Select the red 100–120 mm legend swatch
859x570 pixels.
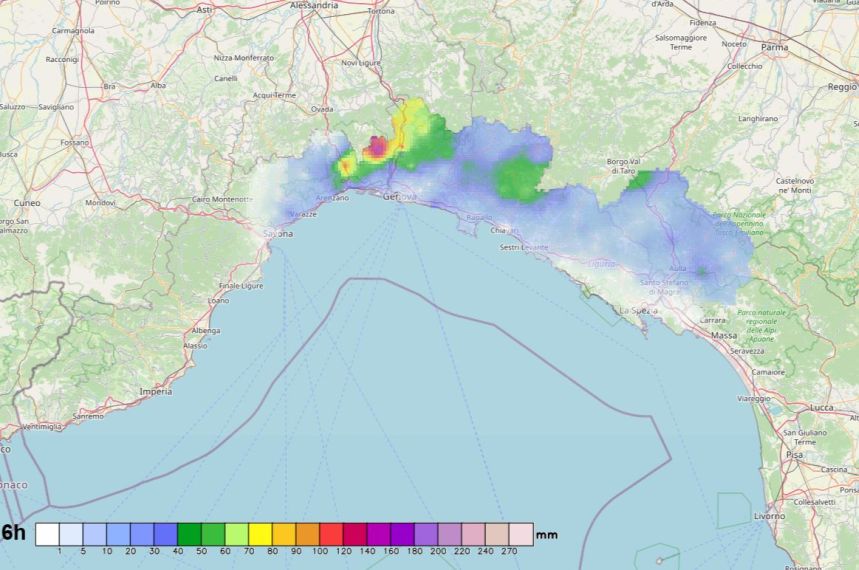point(331,534)
